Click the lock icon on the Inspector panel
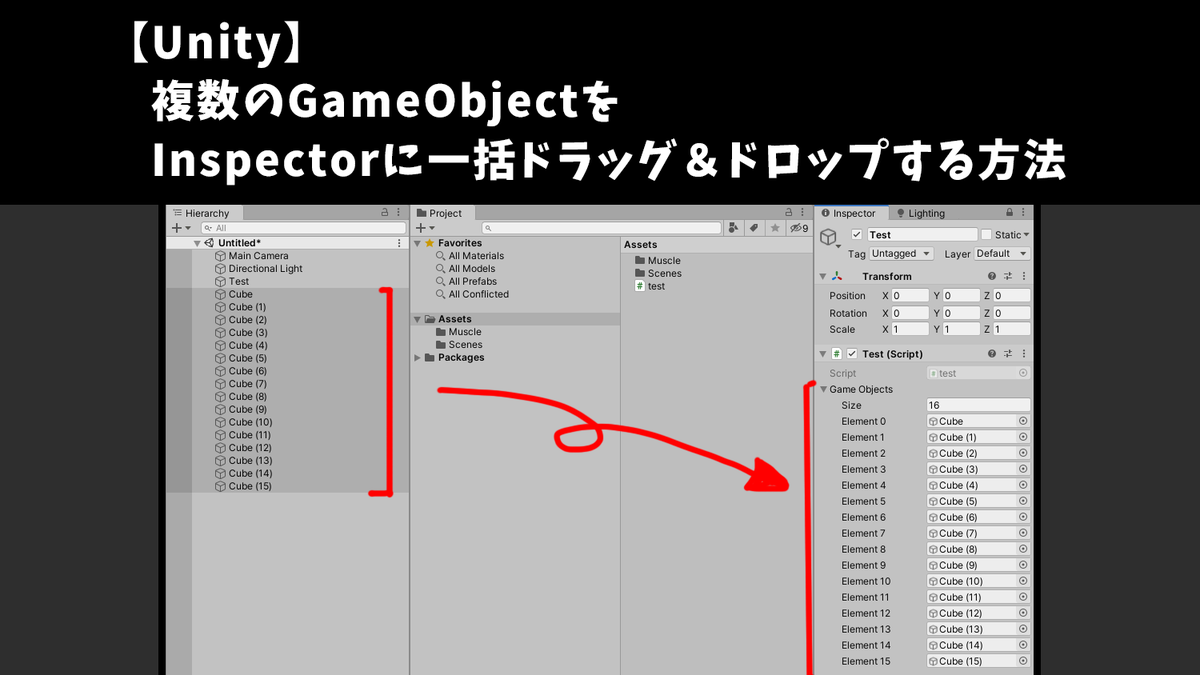Screen dimensions: 1200x675 pos(1009,212)
